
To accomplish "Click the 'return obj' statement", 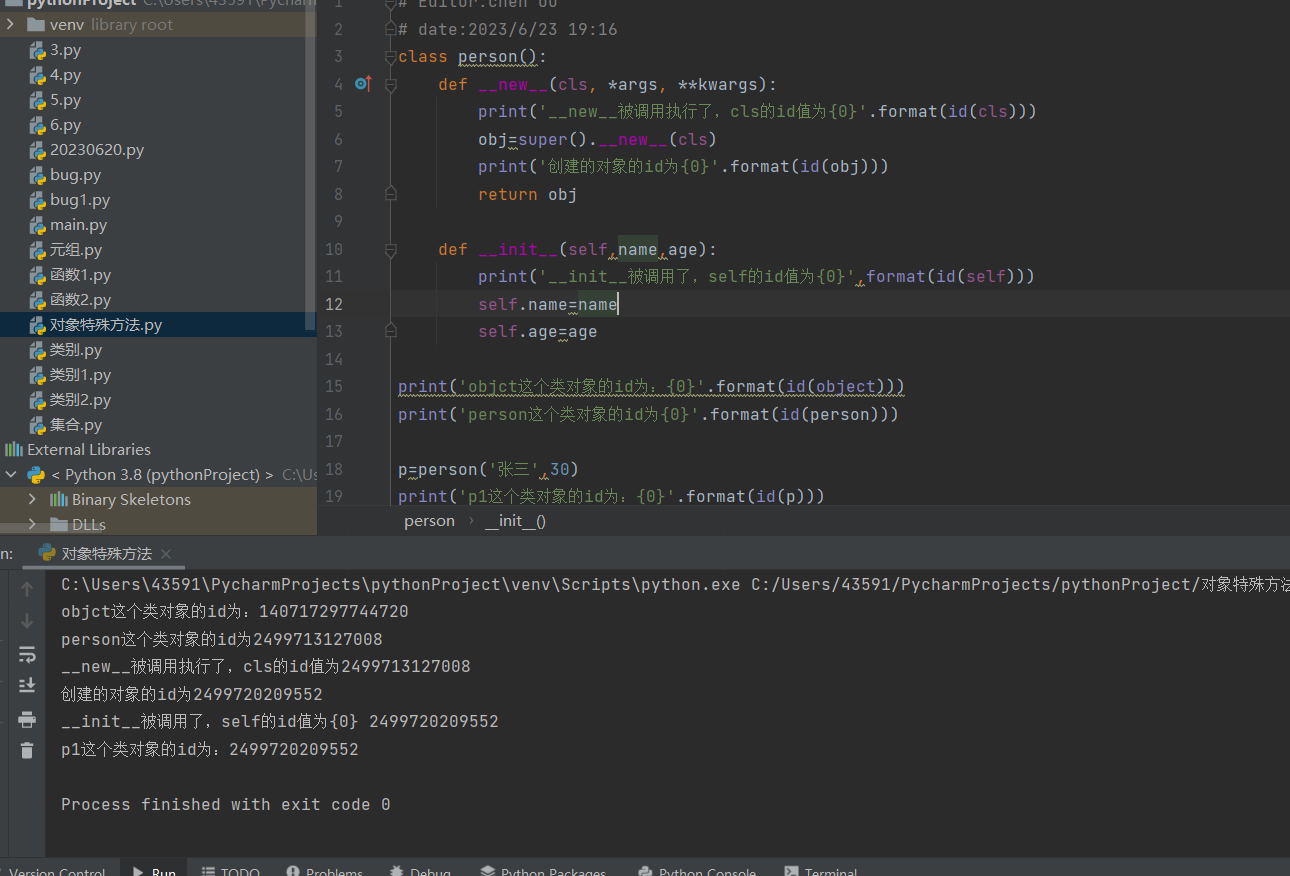I will point(527,194).
